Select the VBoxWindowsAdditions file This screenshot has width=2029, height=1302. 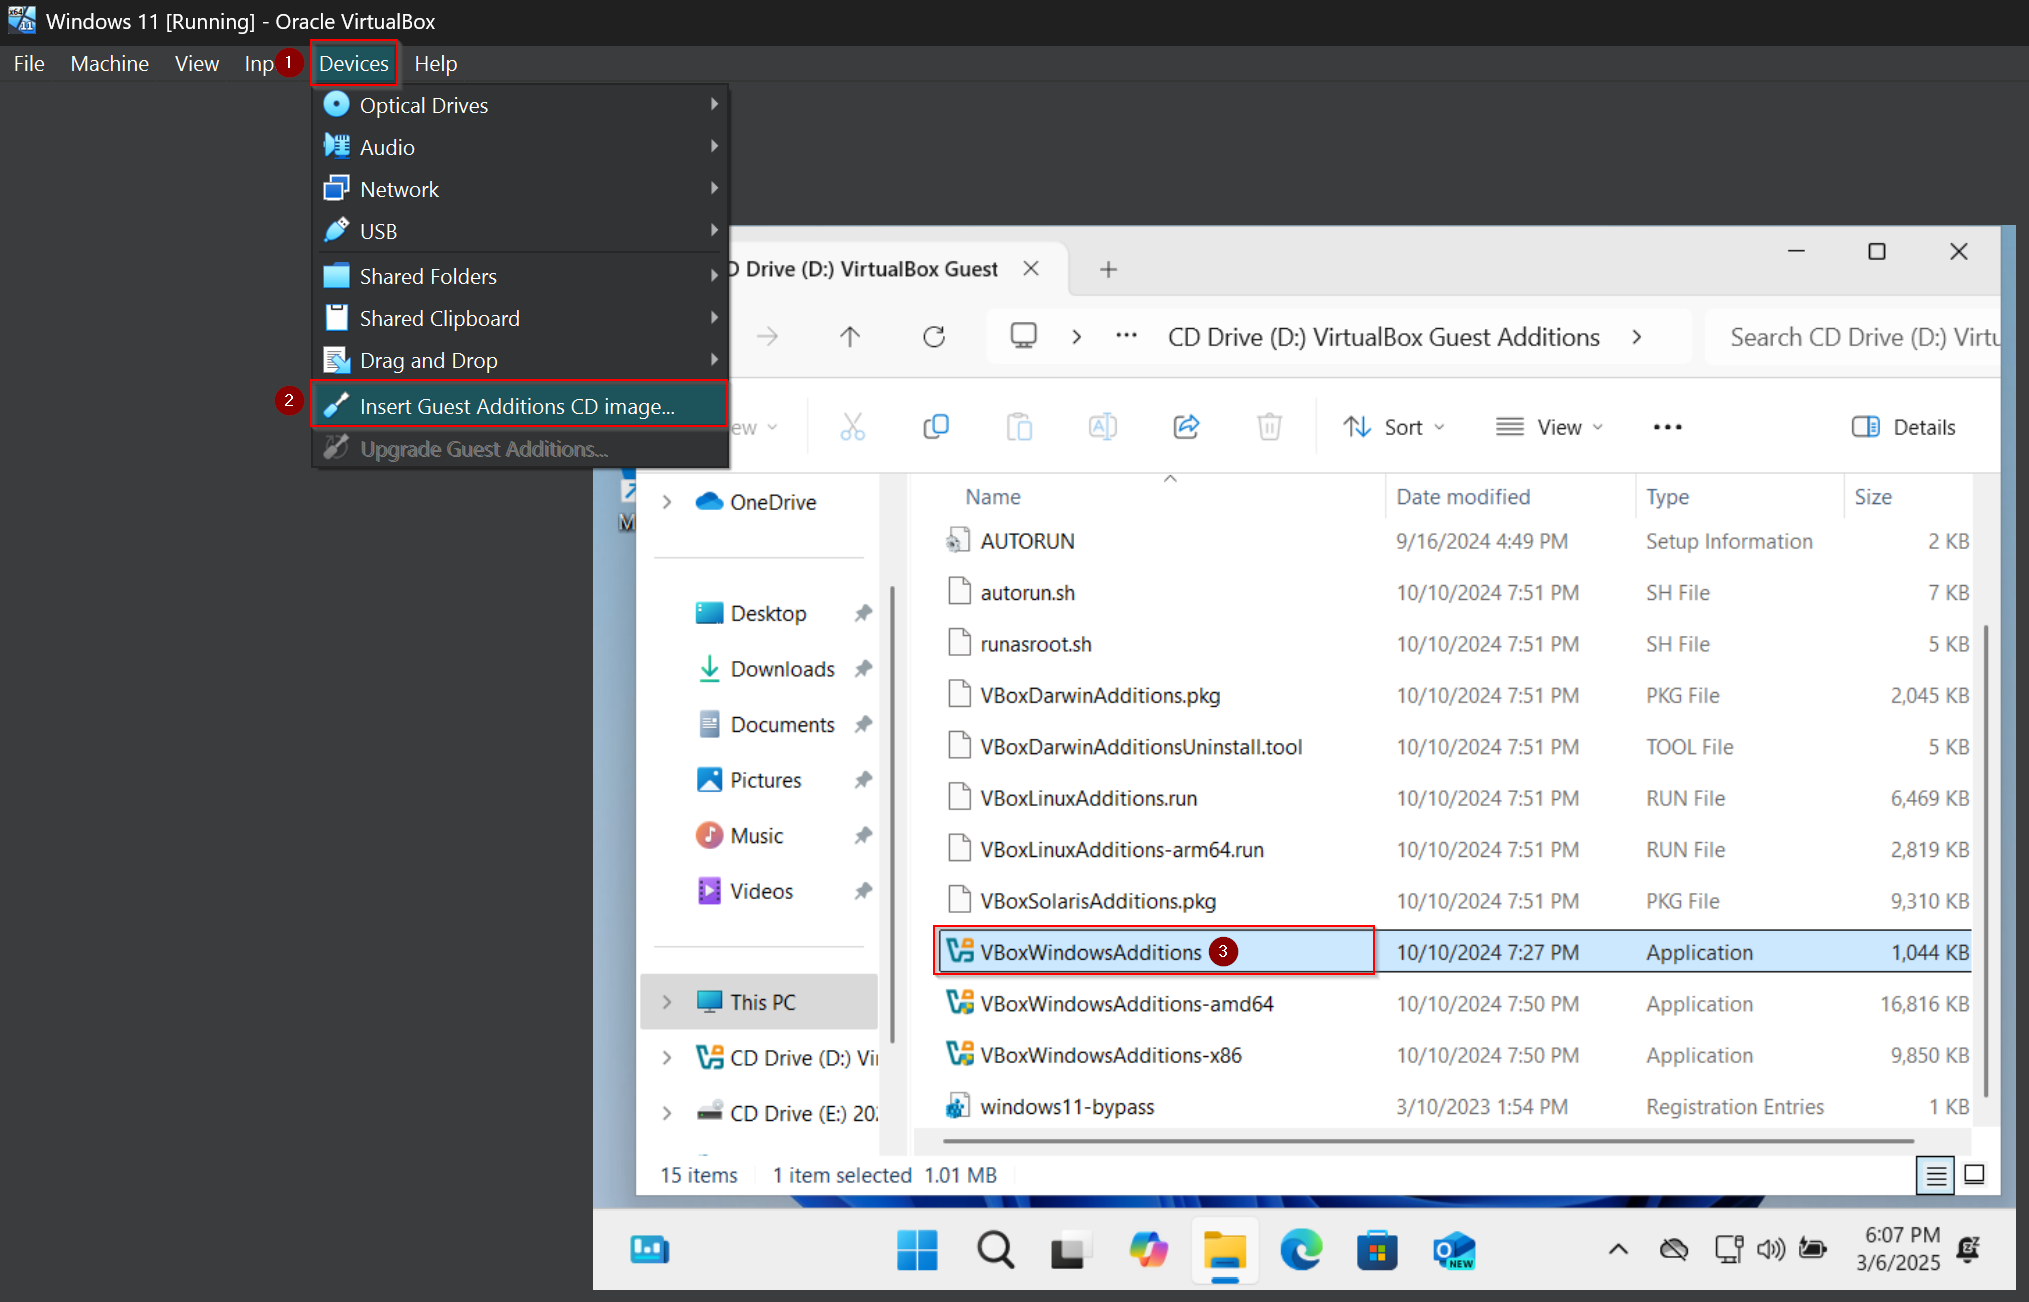point(1456,952)
